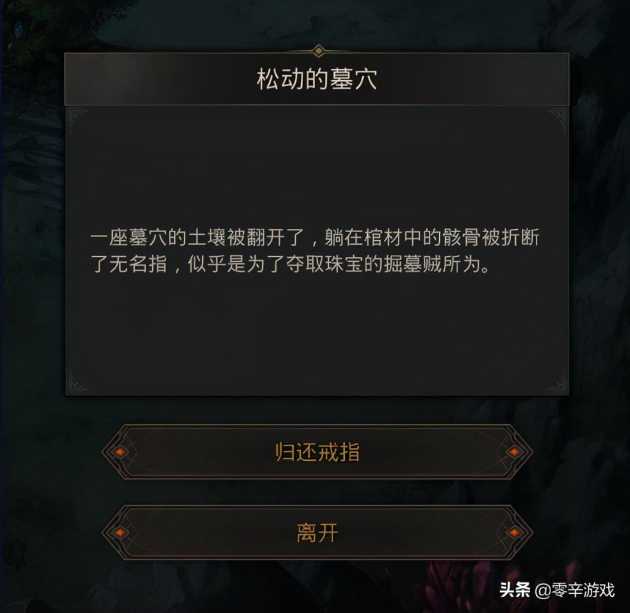Choose the 归还戒指 option
630x613 pixels.
click(x=317, y=452)
